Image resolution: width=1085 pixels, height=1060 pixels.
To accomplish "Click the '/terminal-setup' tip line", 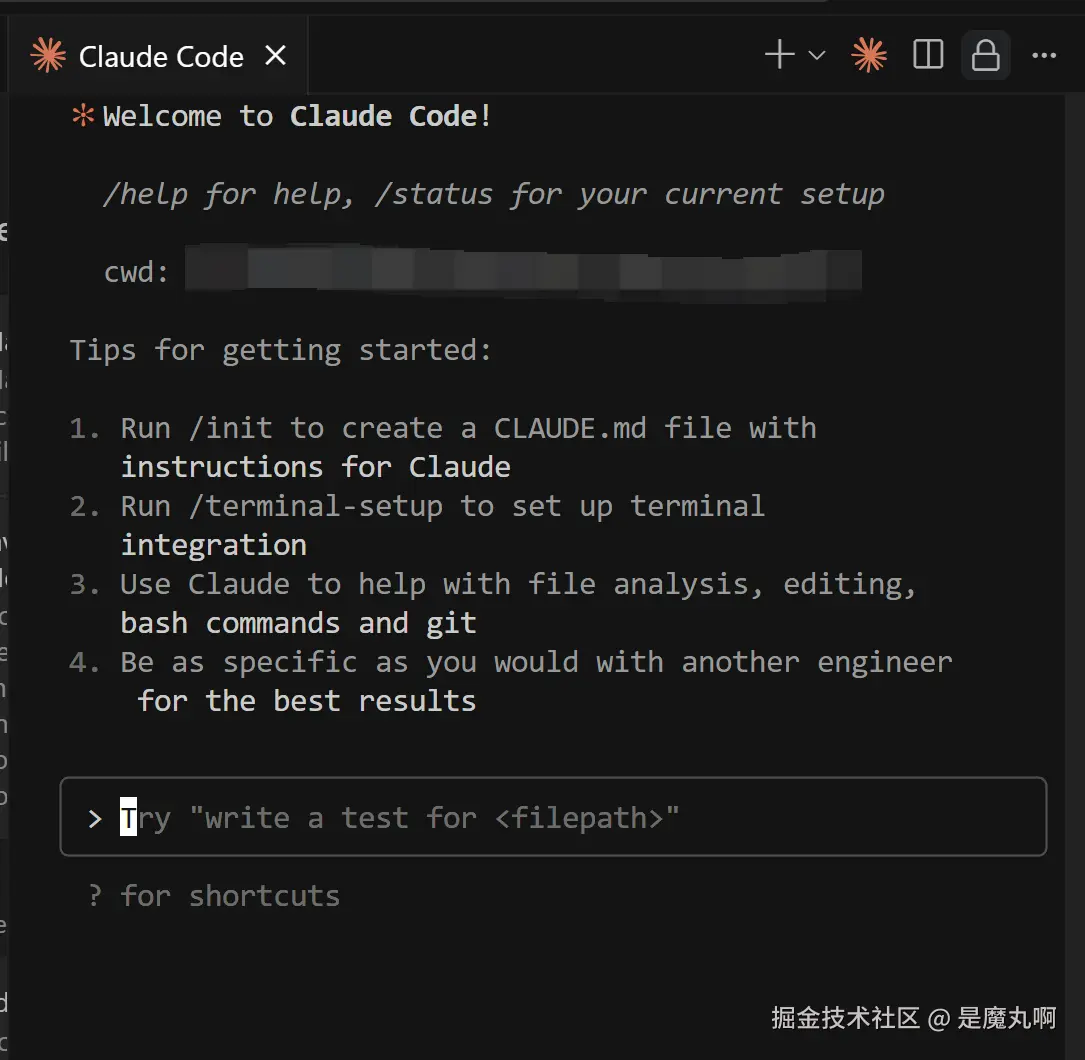I will (442, 507).
